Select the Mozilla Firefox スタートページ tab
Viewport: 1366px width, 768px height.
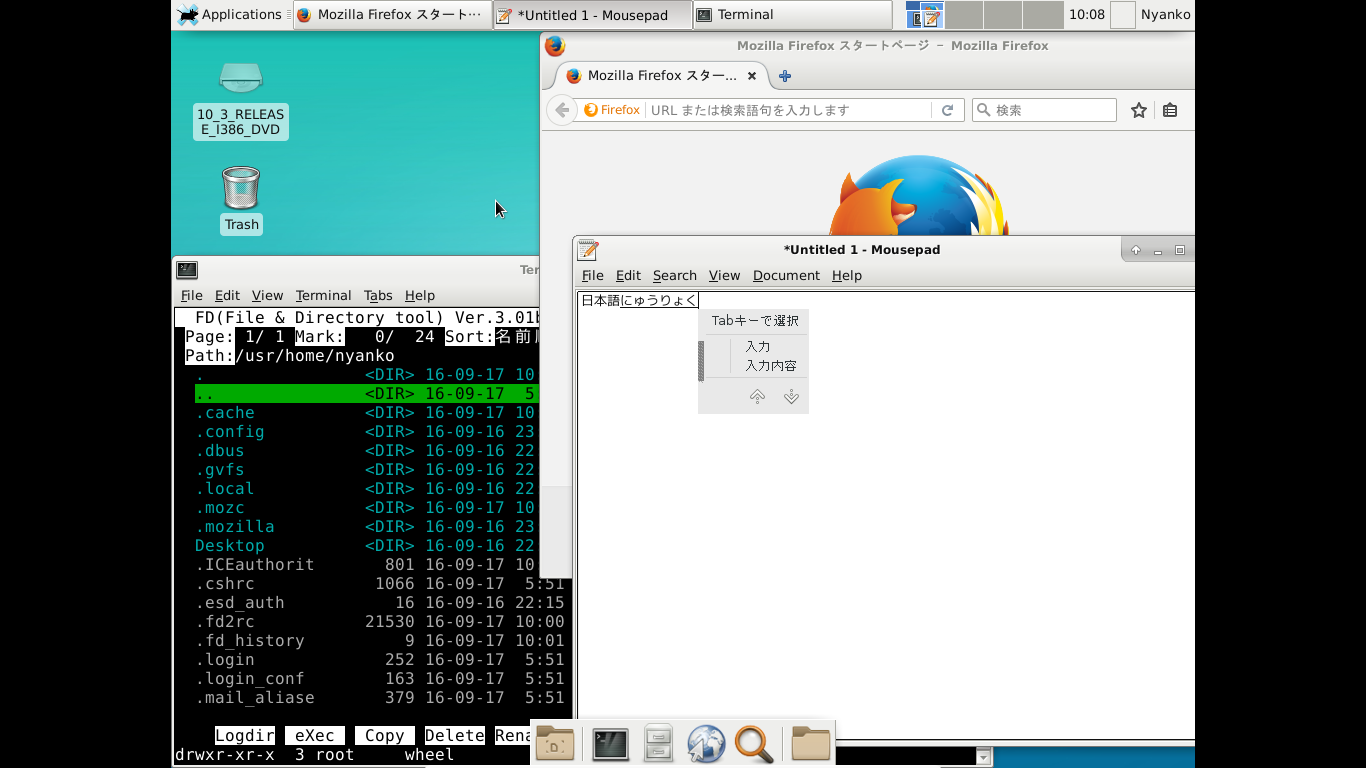[x=660, y=76]
